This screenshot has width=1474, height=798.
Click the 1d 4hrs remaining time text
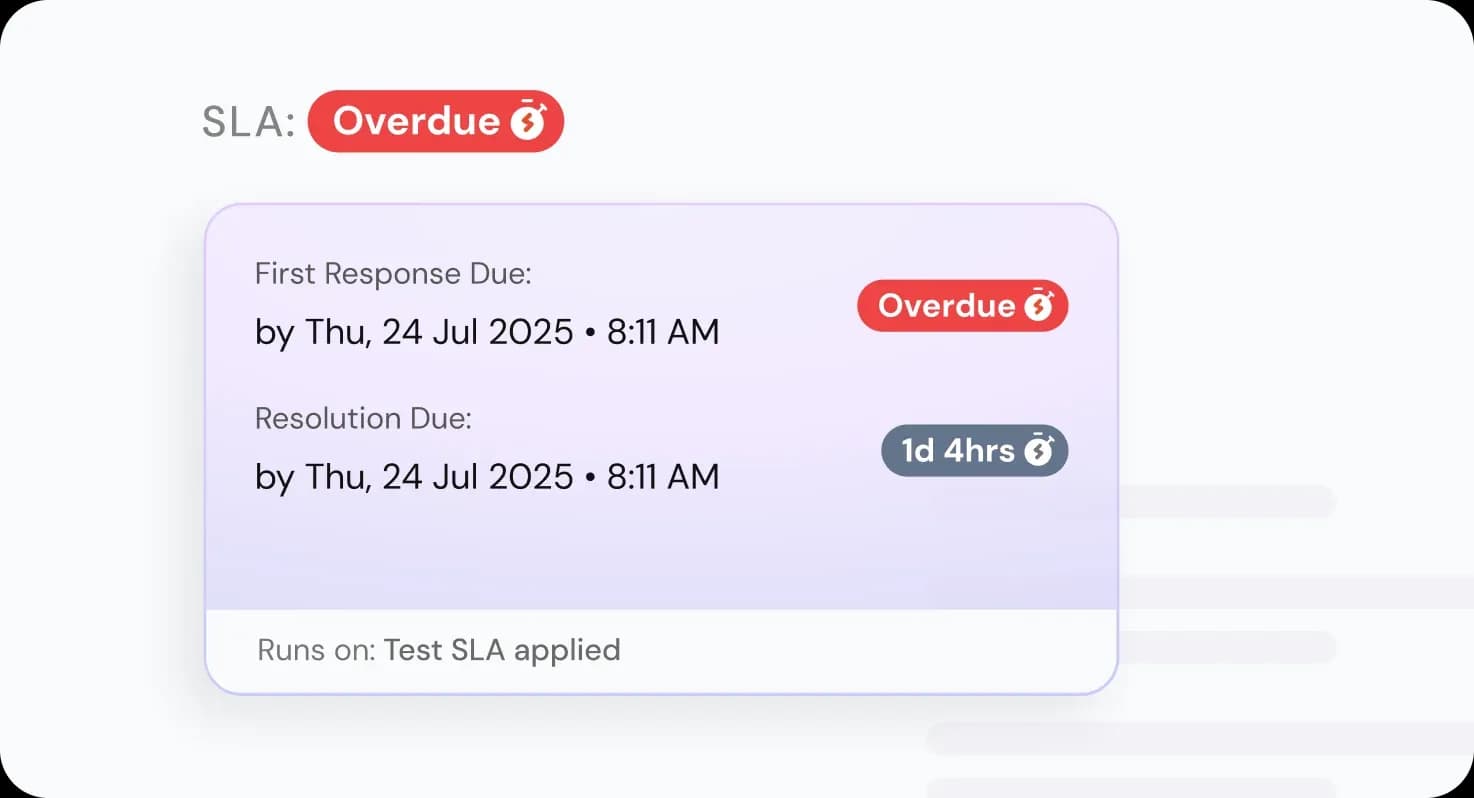click(958, 451)
